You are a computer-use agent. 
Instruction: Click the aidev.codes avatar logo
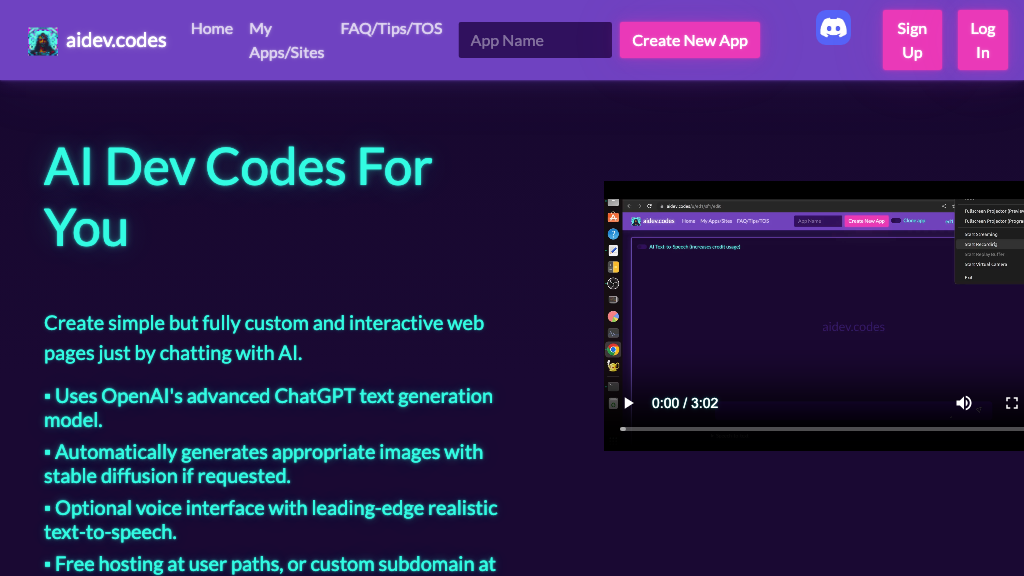pyautogui.click(x=42, y=40)
